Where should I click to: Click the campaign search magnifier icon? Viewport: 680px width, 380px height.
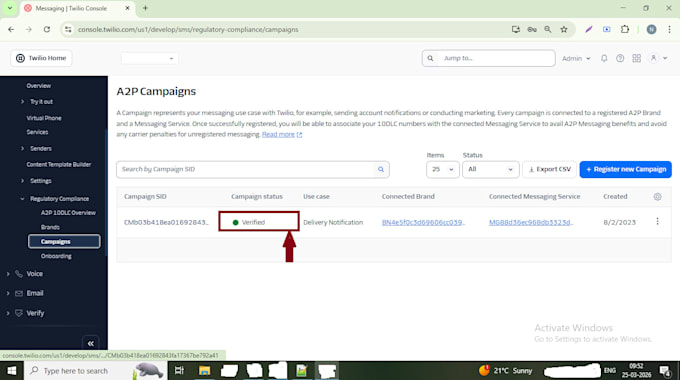[381, 169]
